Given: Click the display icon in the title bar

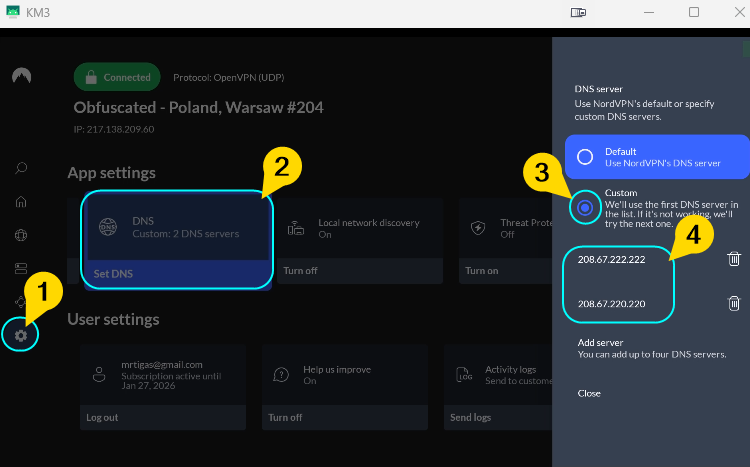Looking at the screenshot, I should (578, 12).
